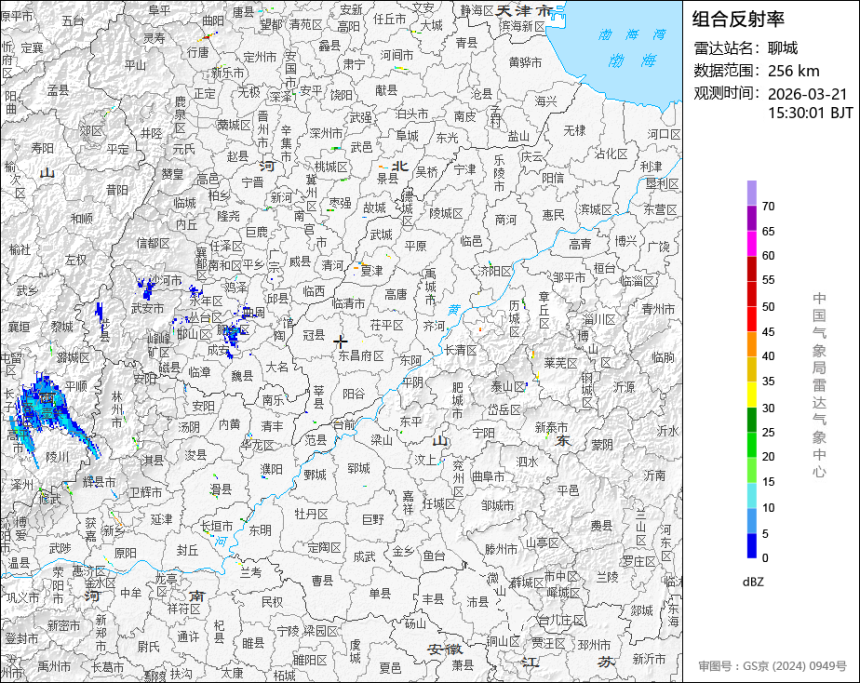Image resolution: width=860 pixels, height=683 pixels.
Task: Click the 桃城区 map label
Action: tap(331, 166)
